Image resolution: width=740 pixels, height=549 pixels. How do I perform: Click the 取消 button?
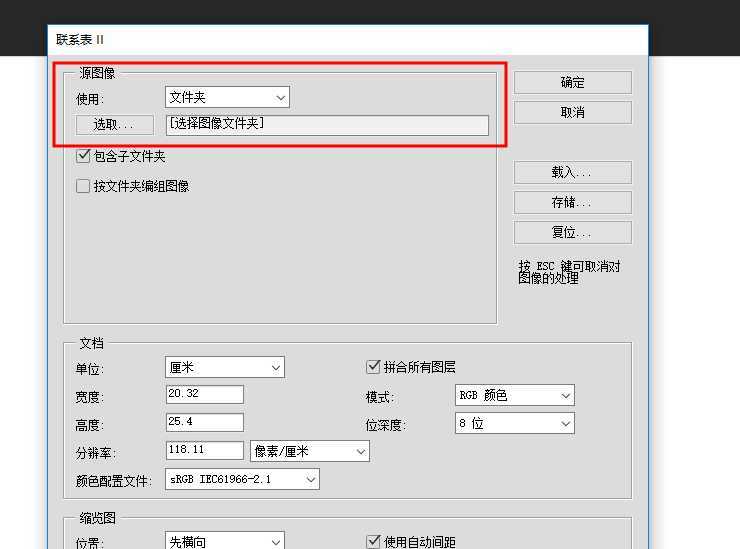(572, 112)
